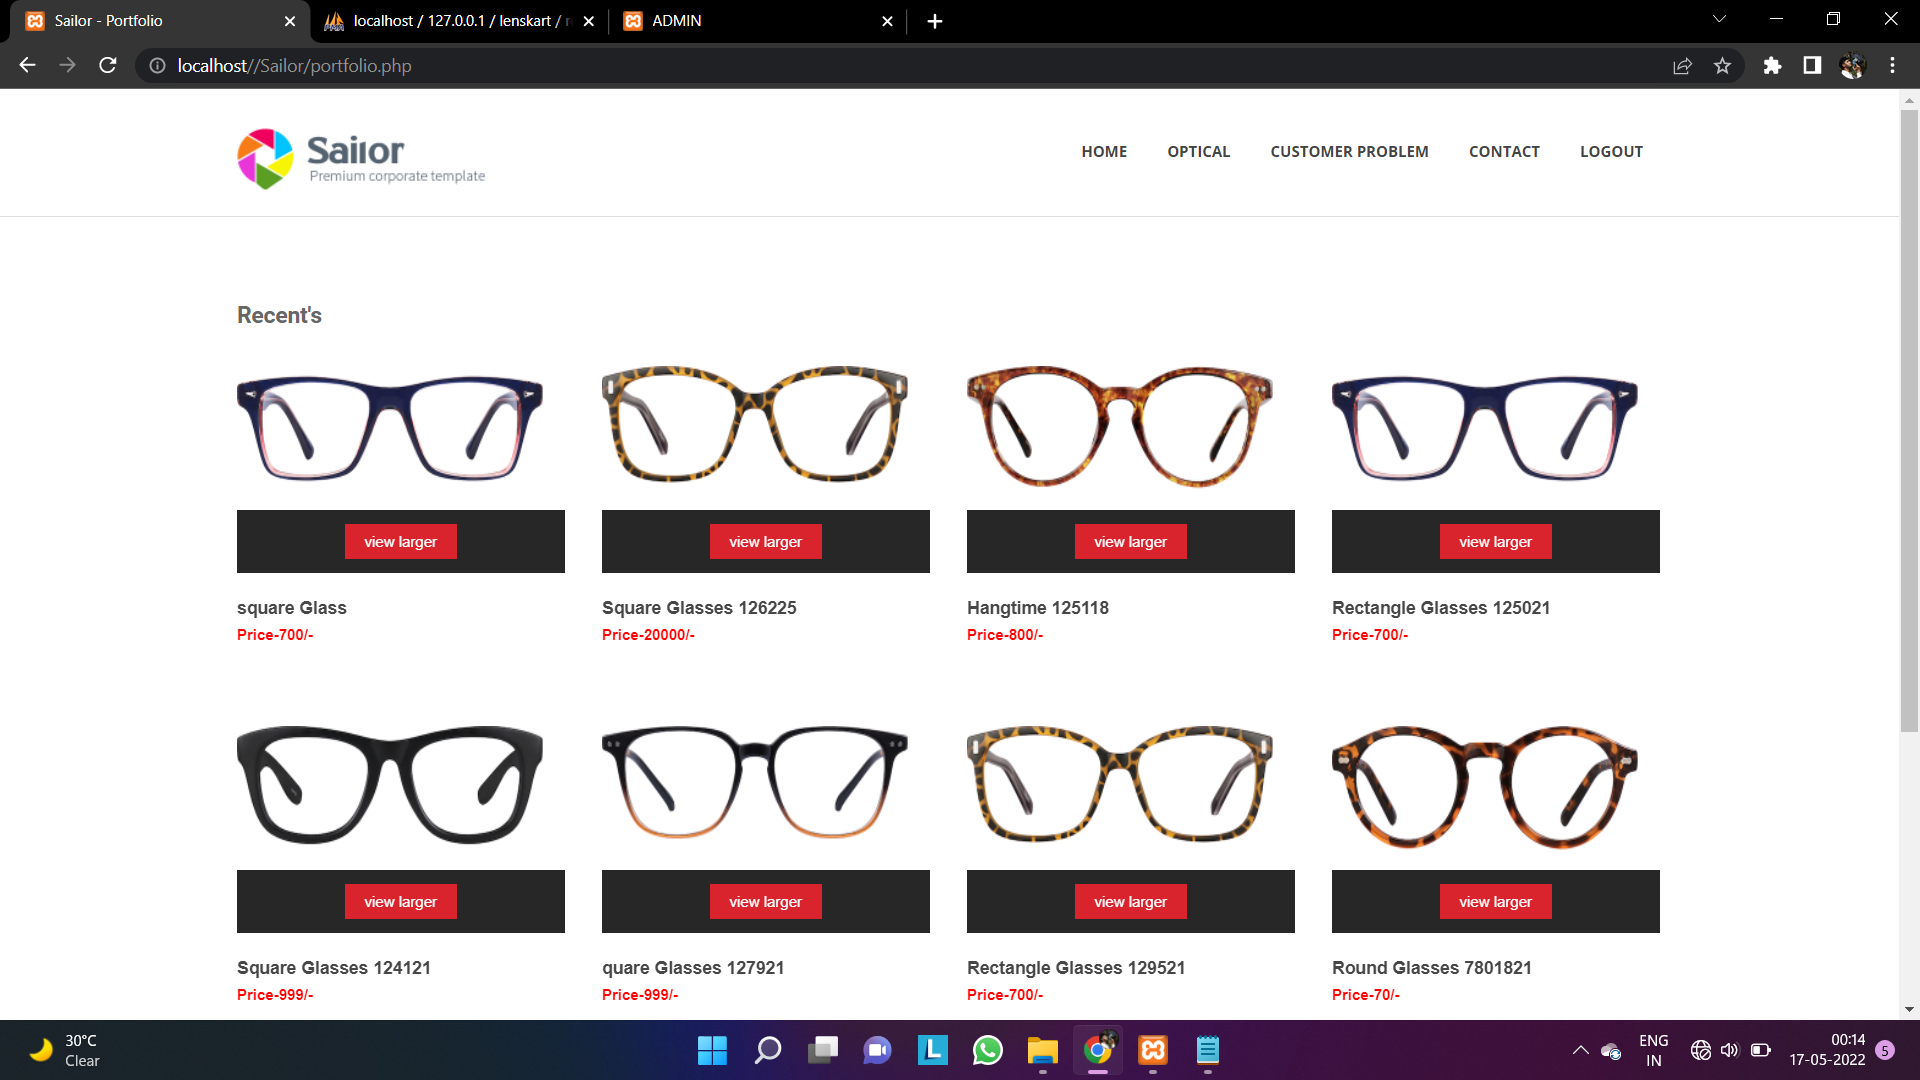Image resolution: width=1920 pixels, height=1080 pixels.
Task: Open XAMPP from the taskbar
Action: click(x=1153, y=1050)
